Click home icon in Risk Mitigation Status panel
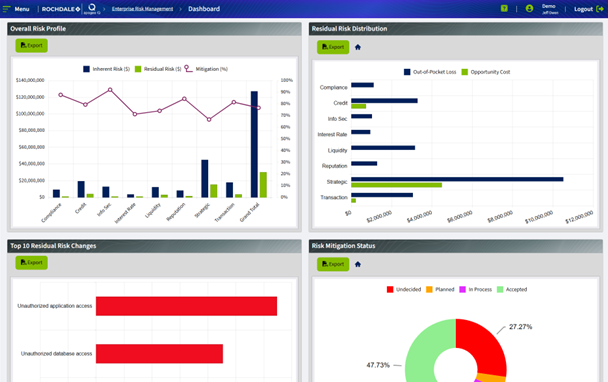The height and width of the screenshot is (382, 608). tap(358, 264)
